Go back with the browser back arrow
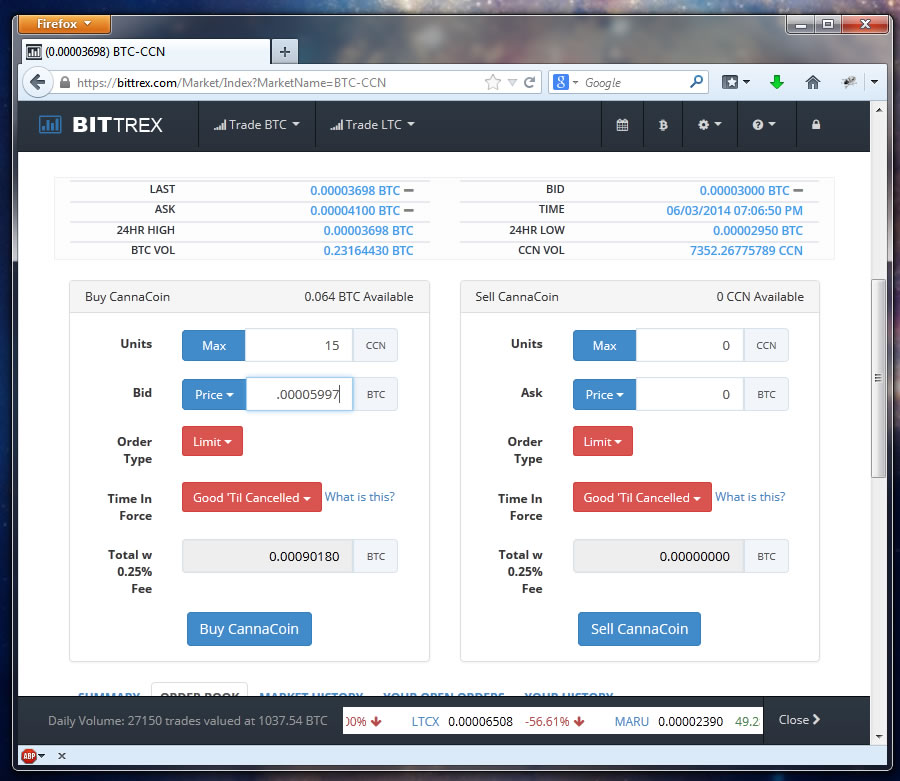Screen dimensions: 900x781 coord(37,82)
